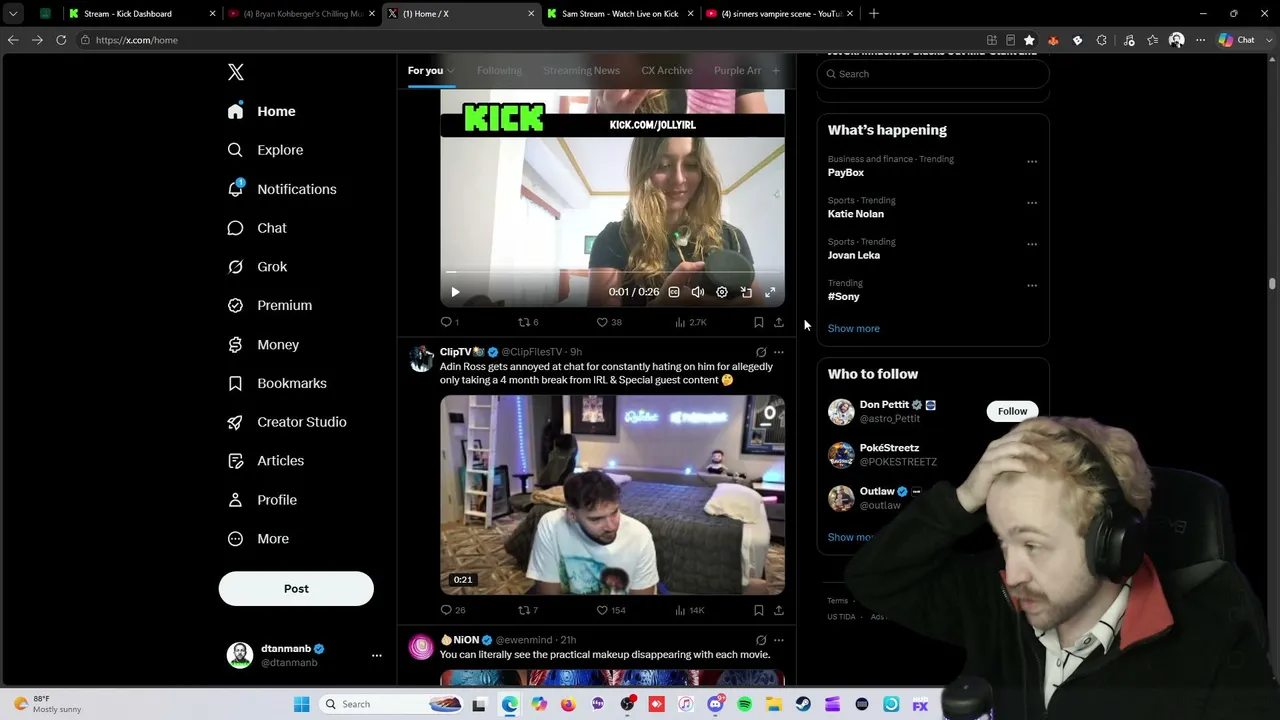Switch to sinners vampire scene YouTube tab
This screenshot has height=720, width=1280.
(x=779, y=14)
